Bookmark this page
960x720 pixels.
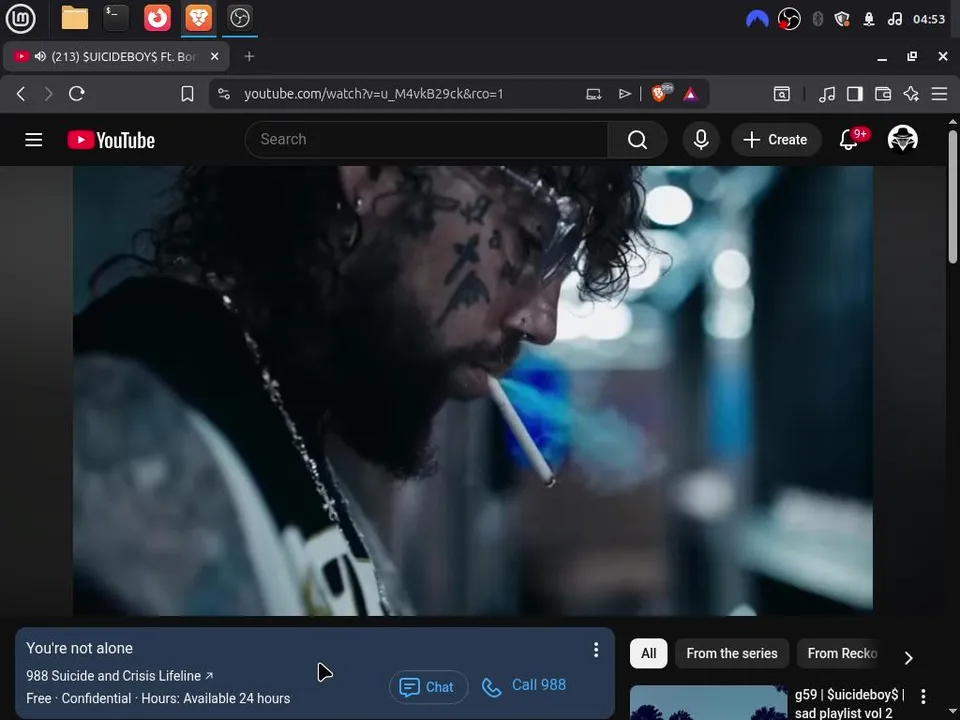187,94
